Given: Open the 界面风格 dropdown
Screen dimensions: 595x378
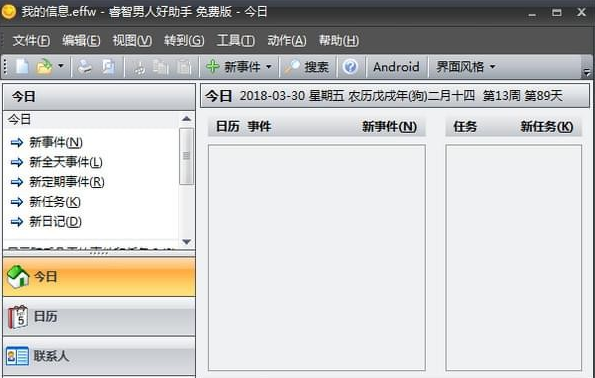Looking at the screenshot, I should point(465,67).
